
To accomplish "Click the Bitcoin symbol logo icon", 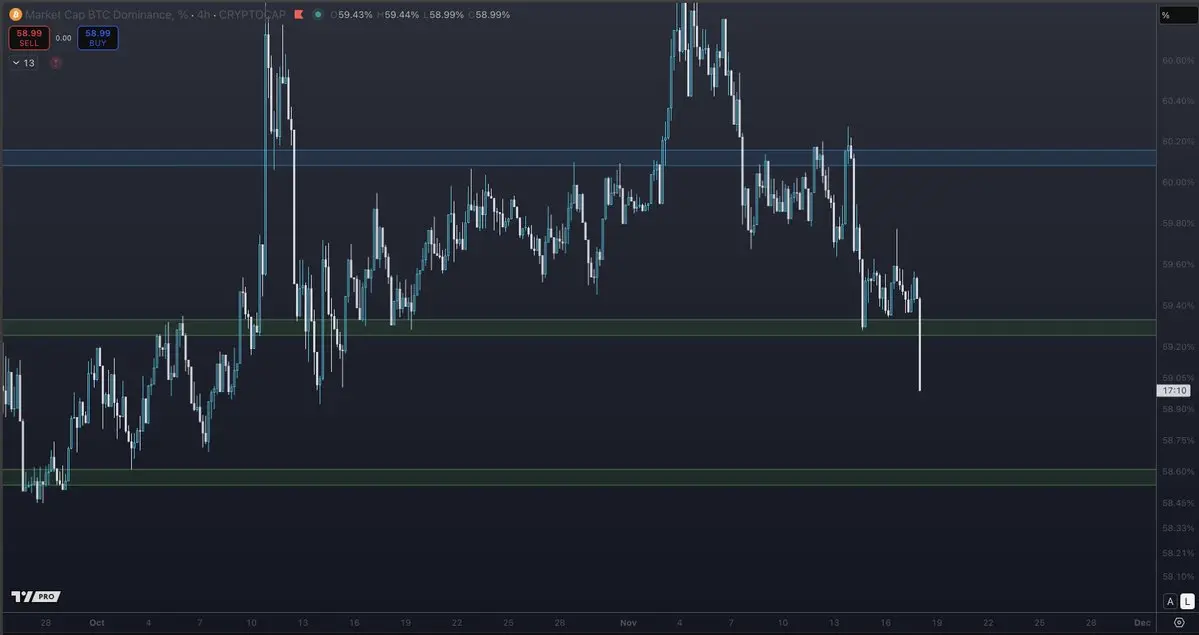I will 15,15.
